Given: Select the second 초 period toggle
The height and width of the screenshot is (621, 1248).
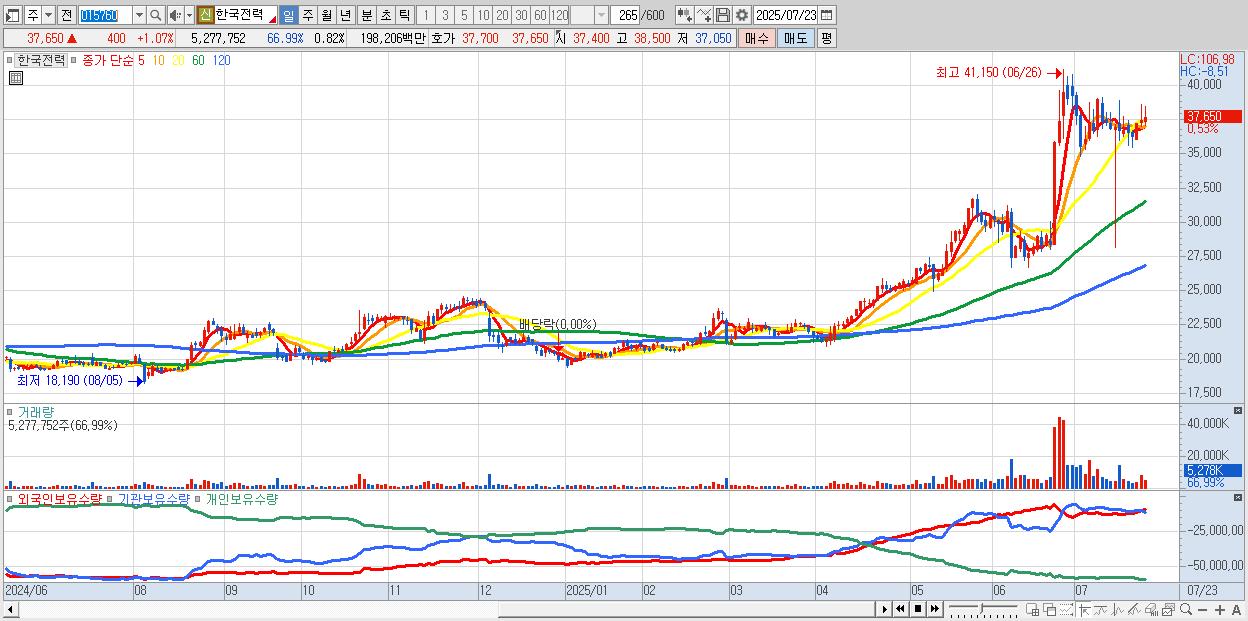Looking at the screenshot, I should (x=385, y=15).
